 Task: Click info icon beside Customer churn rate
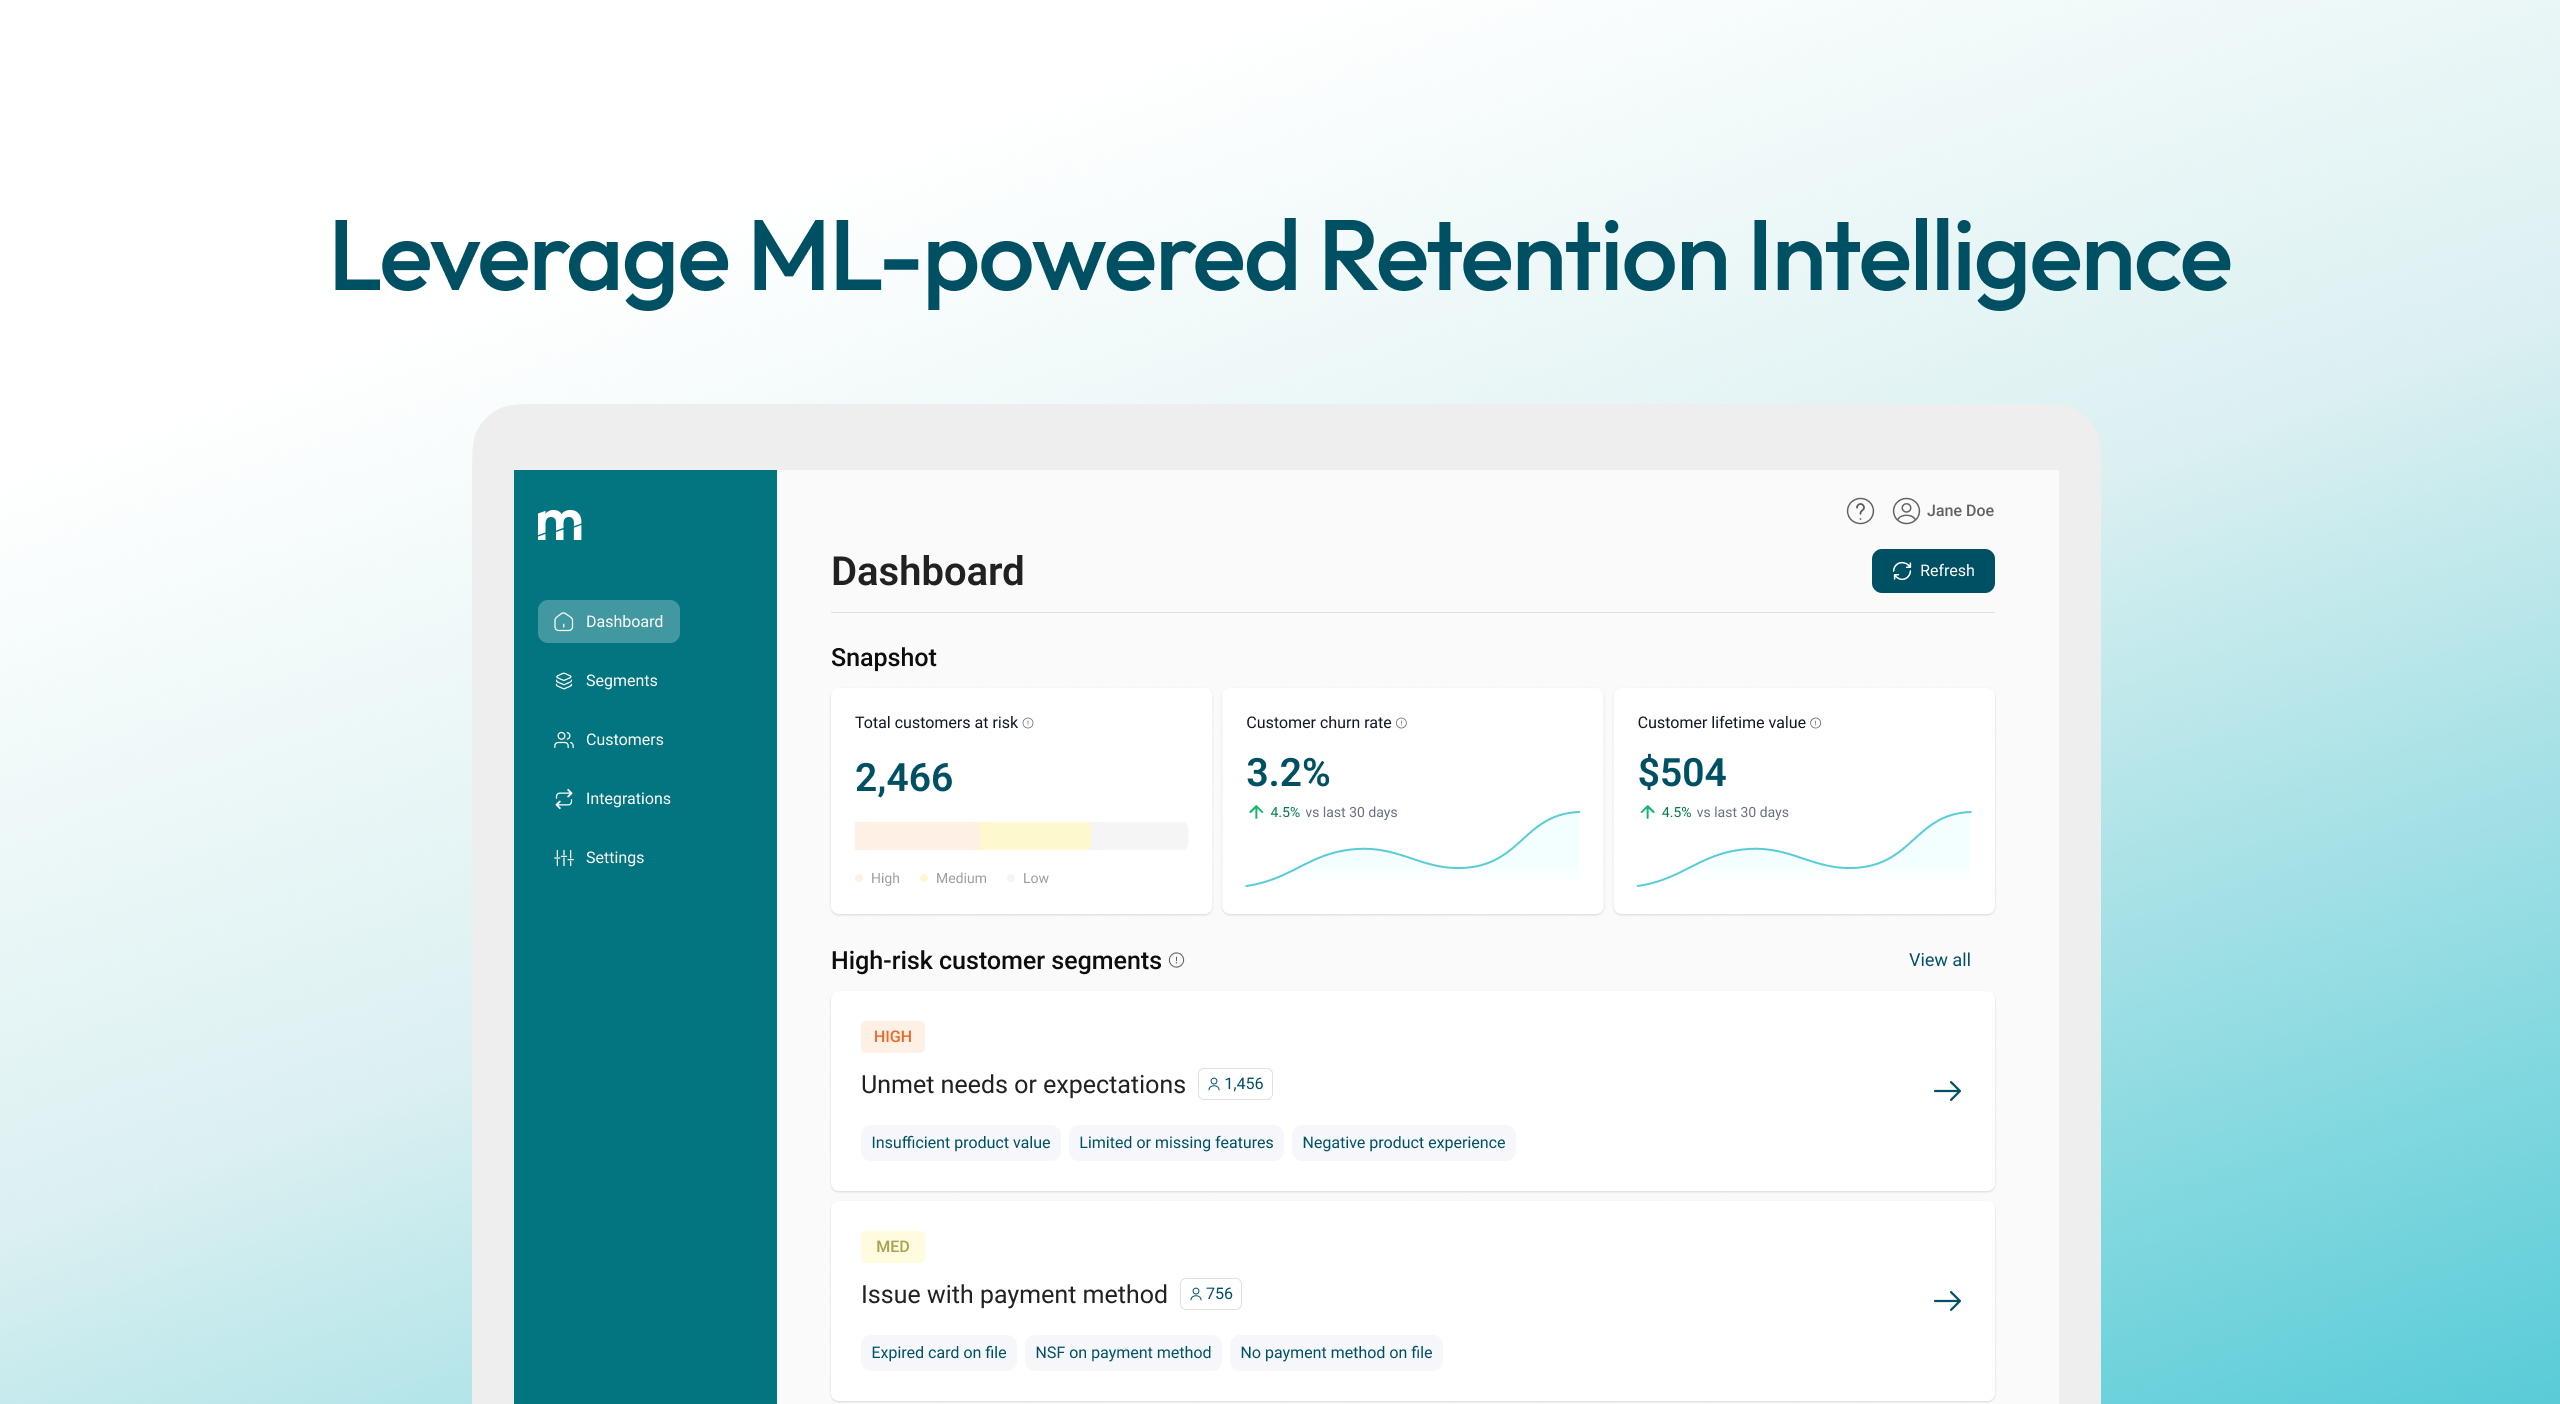1401,723
